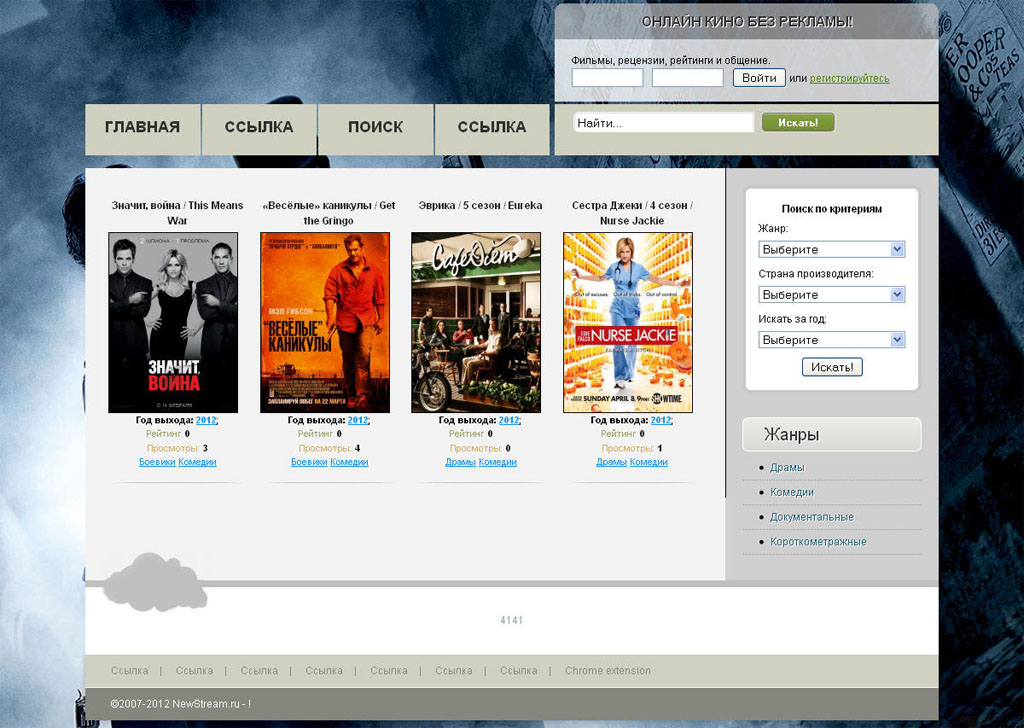Image resolution: width=1024 pixels, height=728 pixels.
Task: Open the Nurse Jackie poster thumbnail
Action: (628, 322)
